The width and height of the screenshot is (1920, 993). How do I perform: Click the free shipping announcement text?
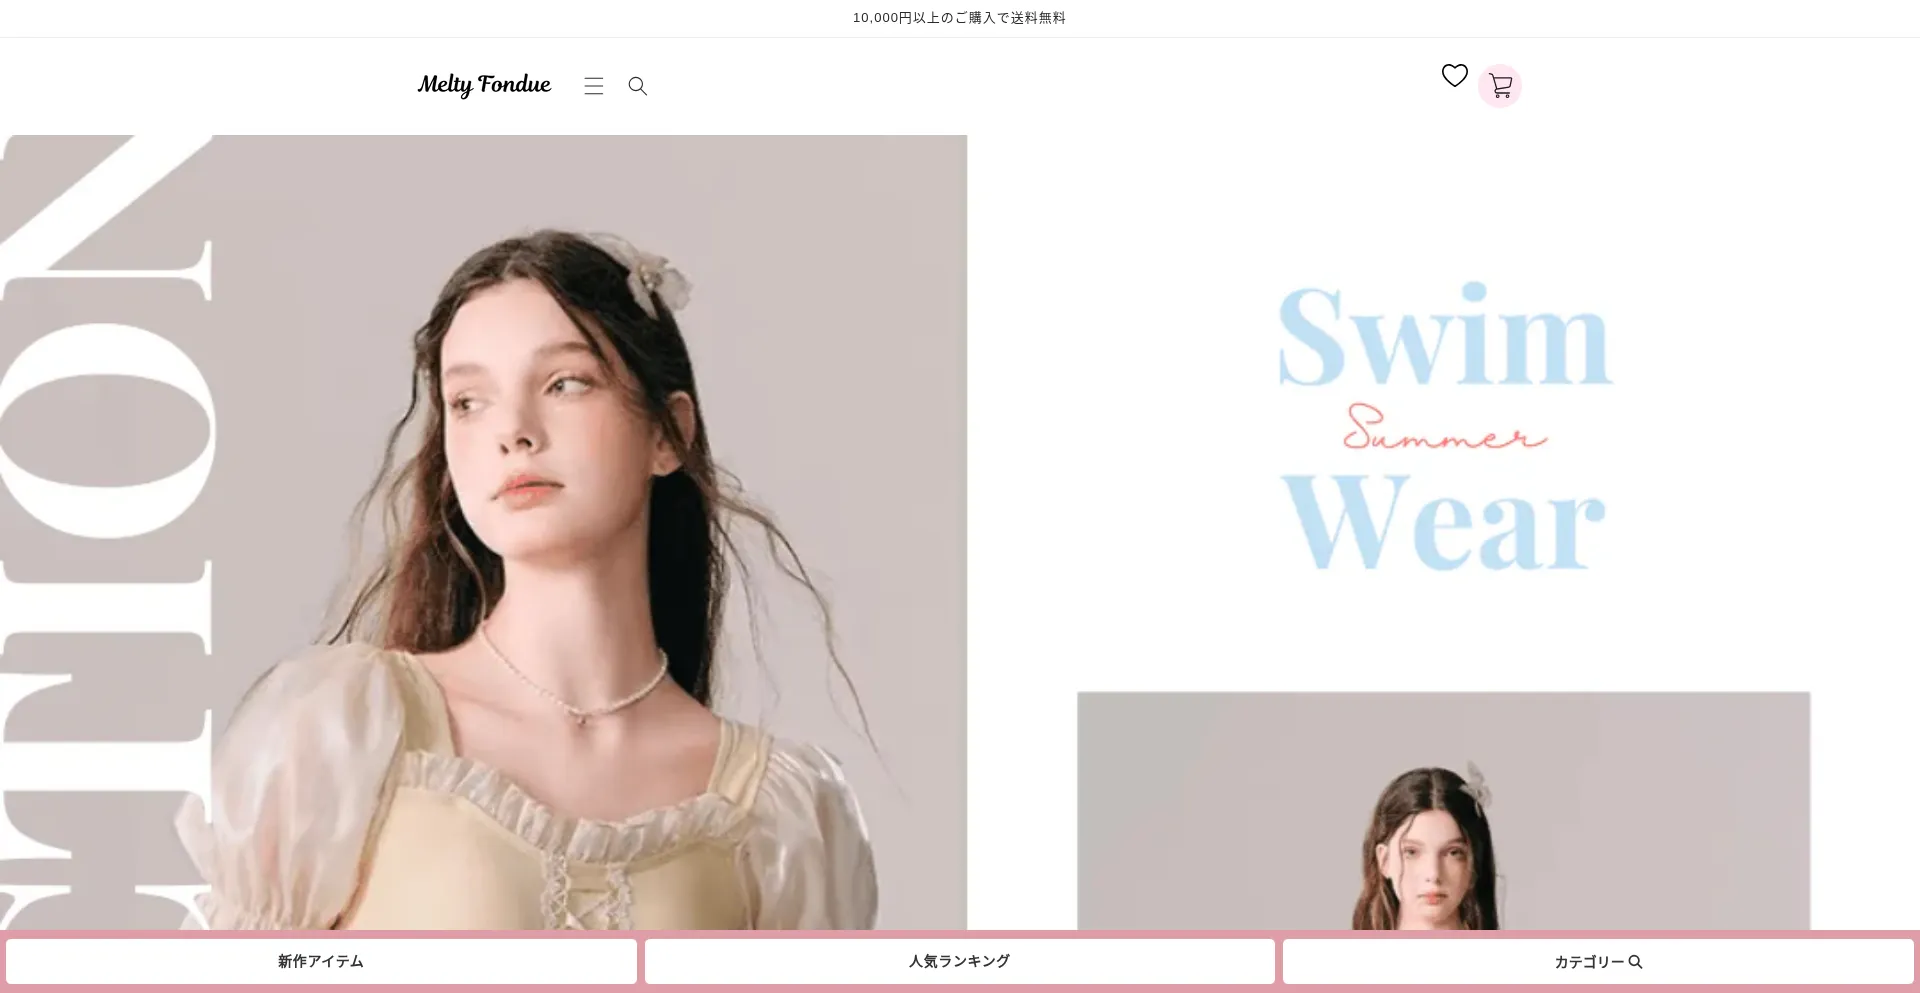coord(960,18)
